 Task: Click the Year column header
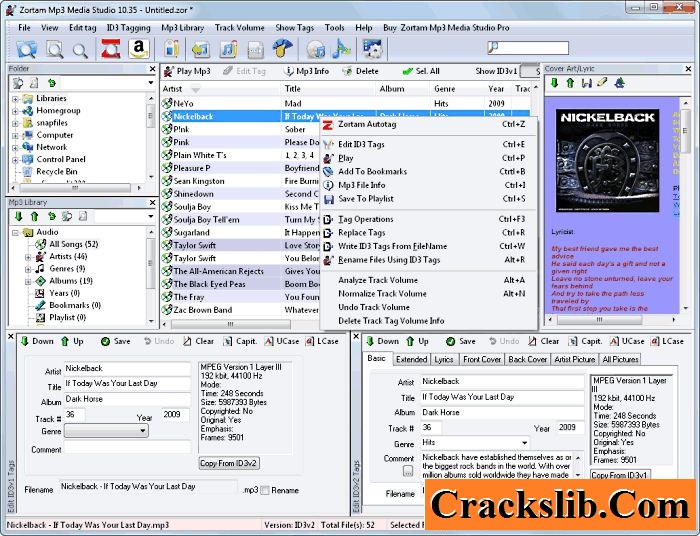point(496,89)
